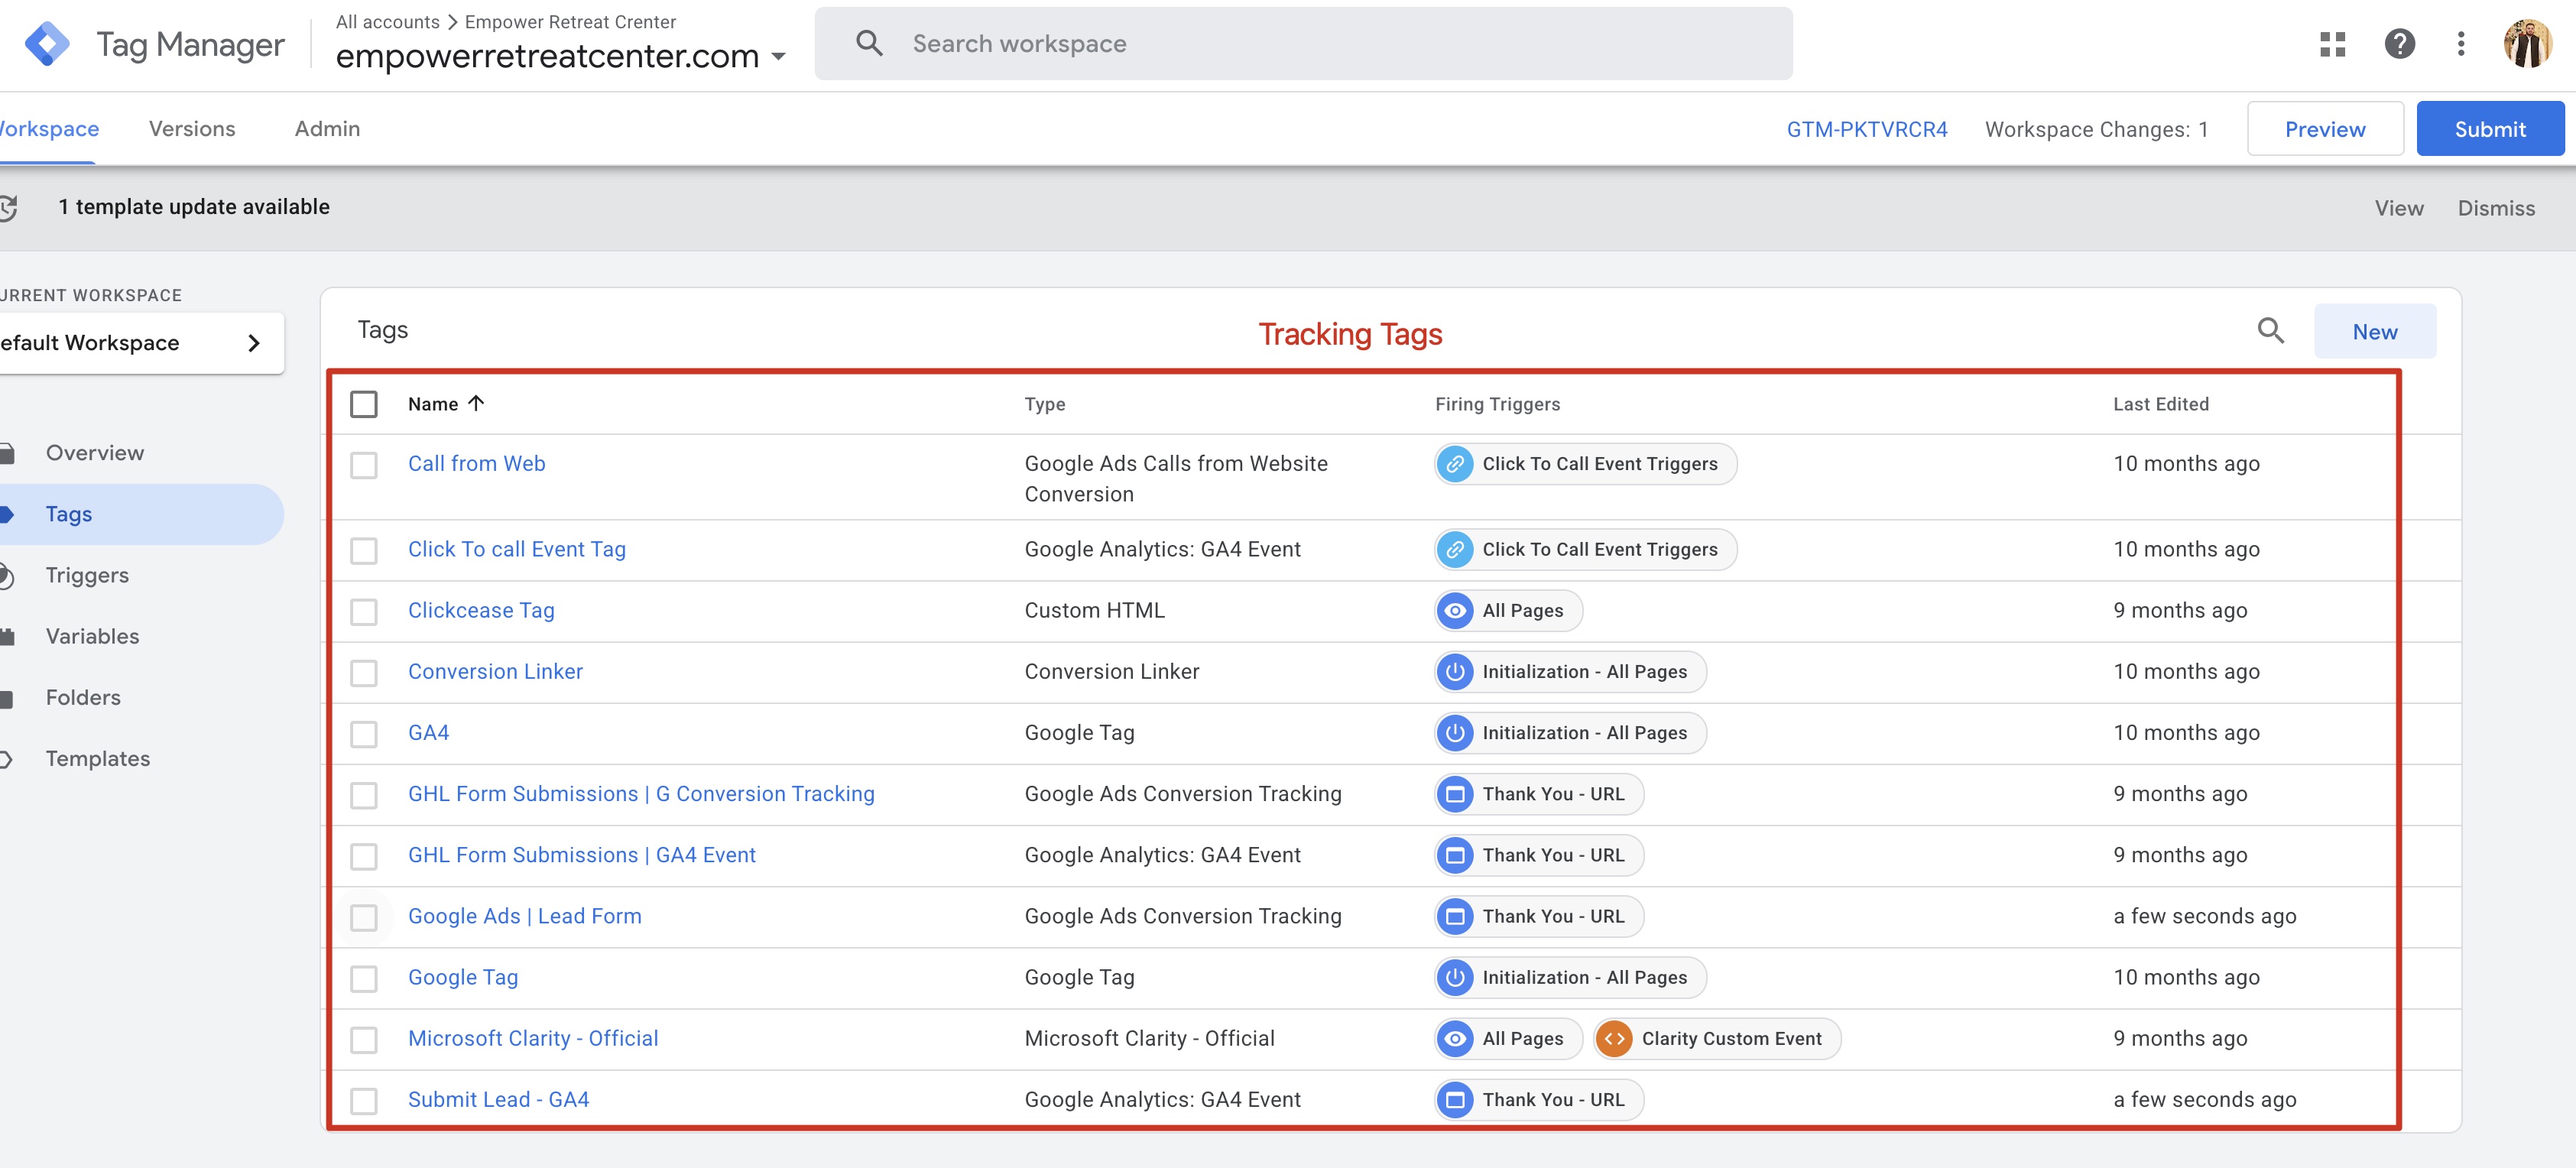Click link icon in Click To call Event Tag row
This screenshot has width=2576, height=1168.
[1455, 550]
